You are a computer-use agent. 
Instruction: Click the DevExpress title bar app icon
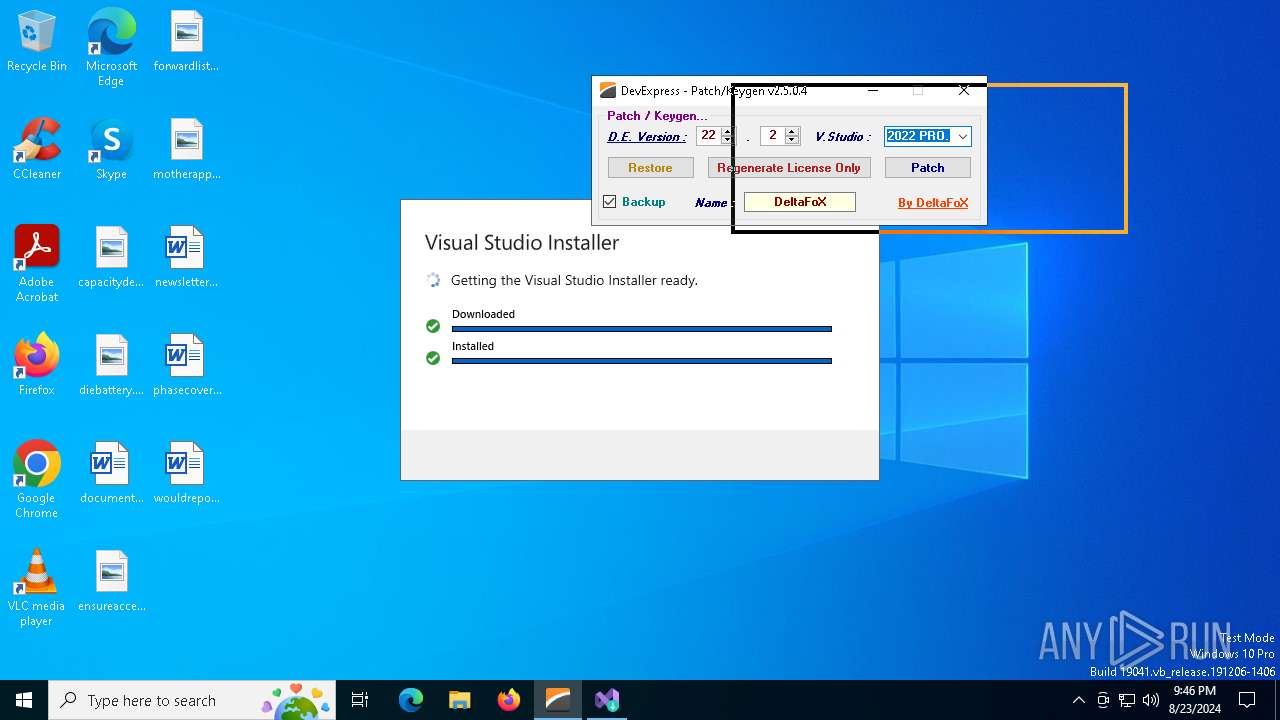(607, 91)
